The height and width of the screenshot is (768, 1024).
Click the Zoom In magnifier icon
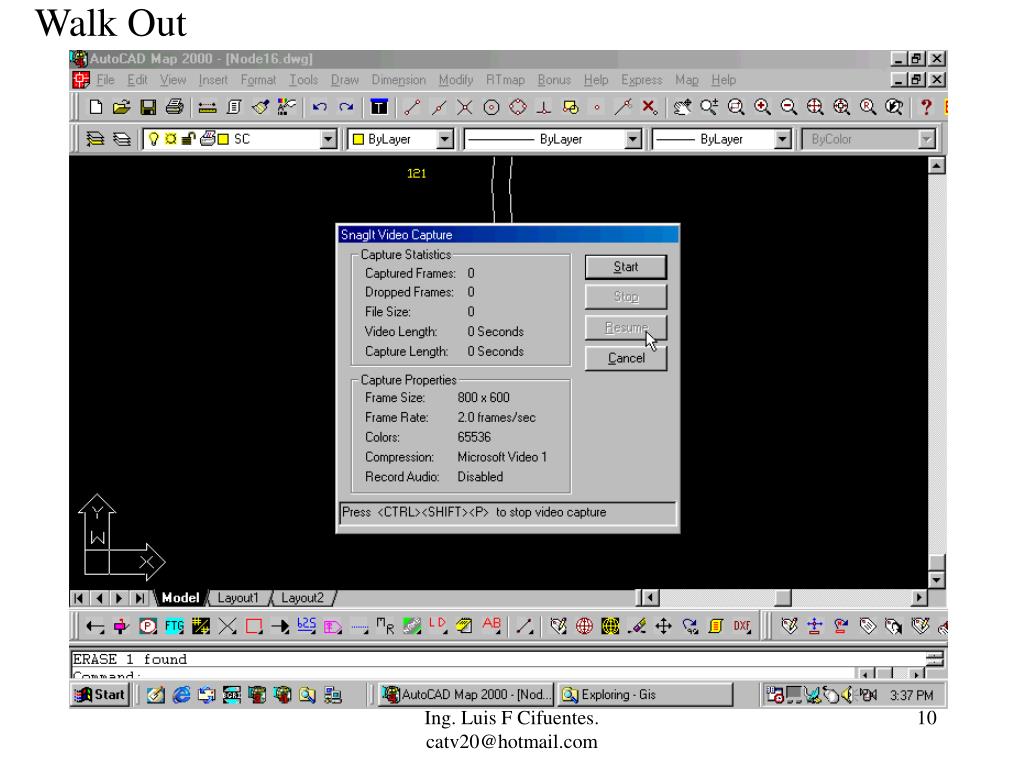(x=762, y=107)
